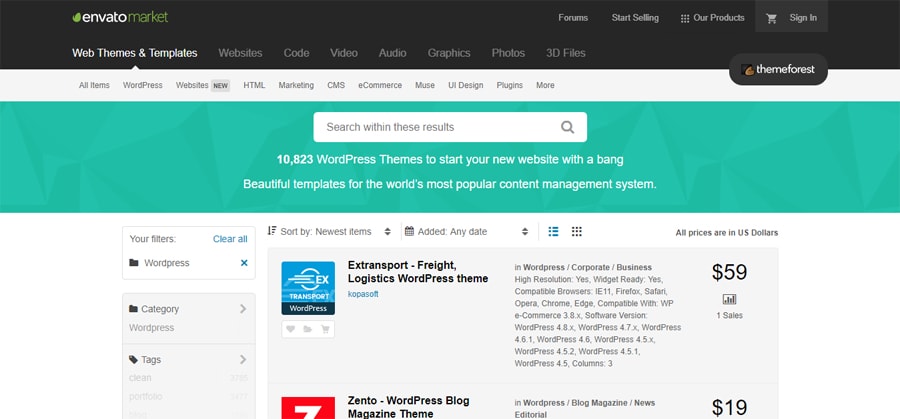This screenshot has width=900, height=419.
Task: Select the Graphics navigation tab
Action: point(449,53)
